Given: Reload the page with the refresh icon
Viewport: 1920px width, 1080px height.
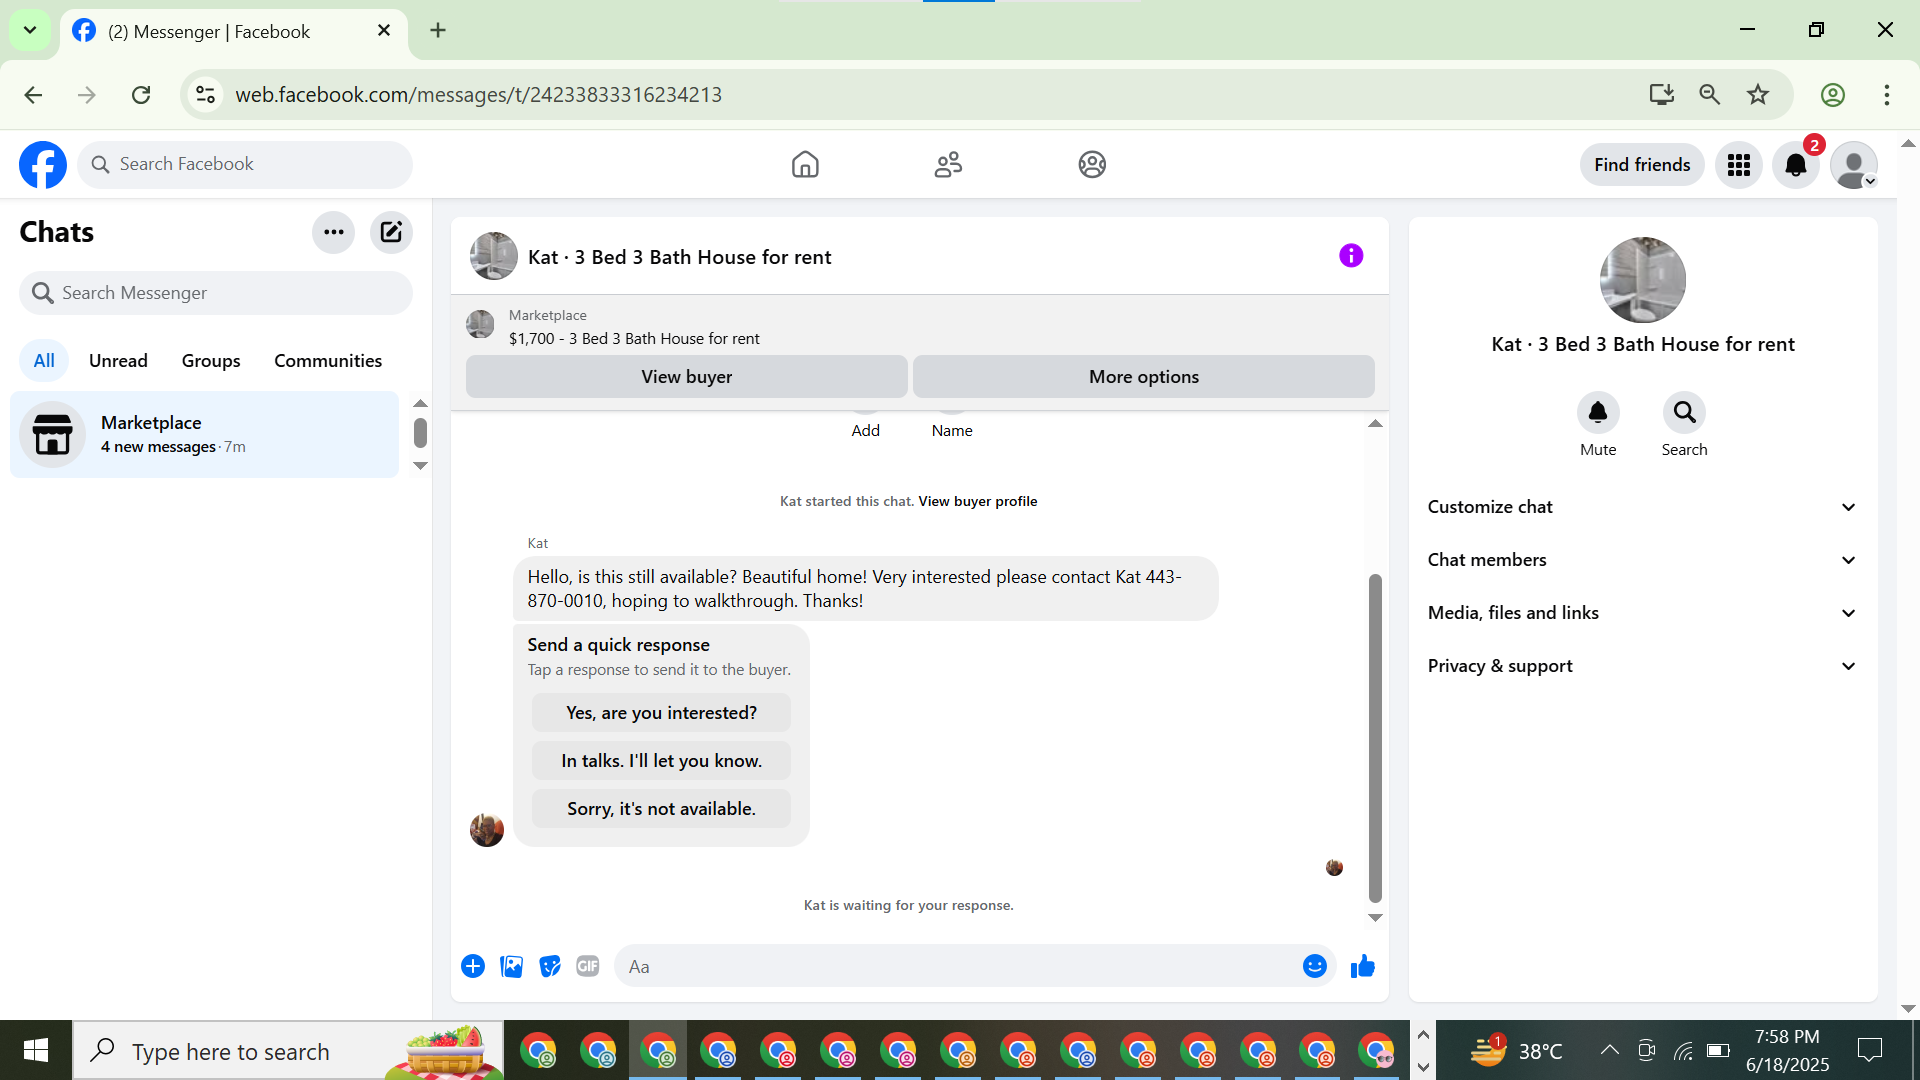Looking at the screenshot, I should 141,95.
